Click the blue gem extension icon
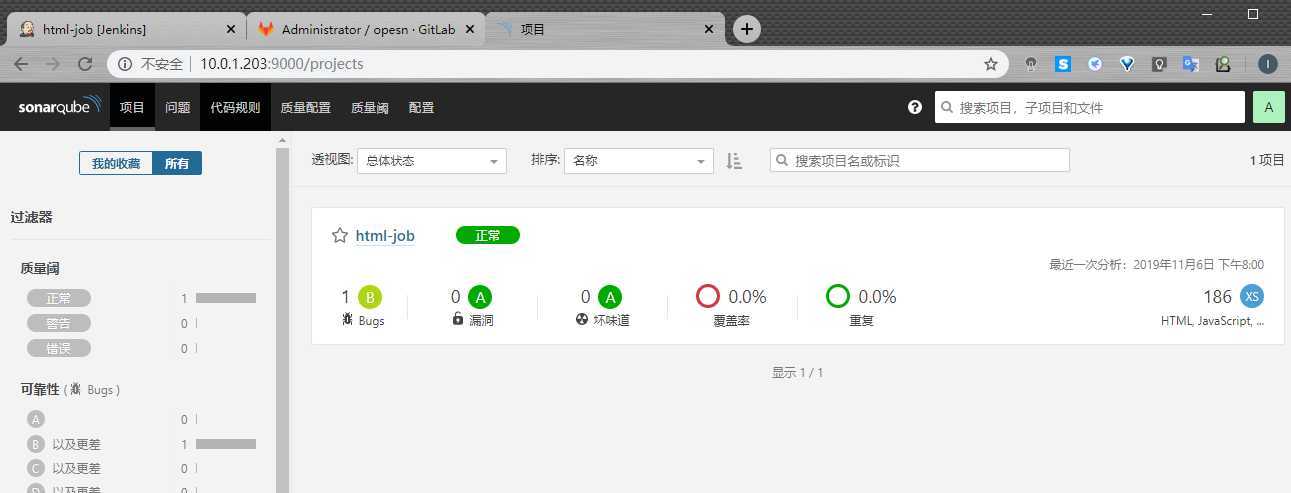This screenshot has height=493, width=1291. 1127,64
